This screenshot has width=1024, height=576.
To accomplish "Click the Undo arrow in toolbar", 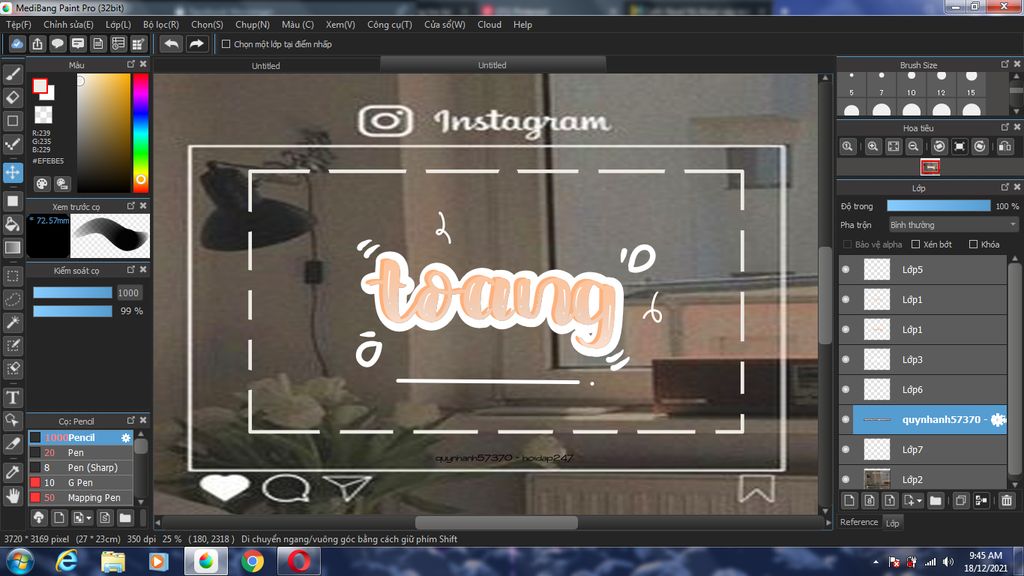I will (x=171, y=44).
